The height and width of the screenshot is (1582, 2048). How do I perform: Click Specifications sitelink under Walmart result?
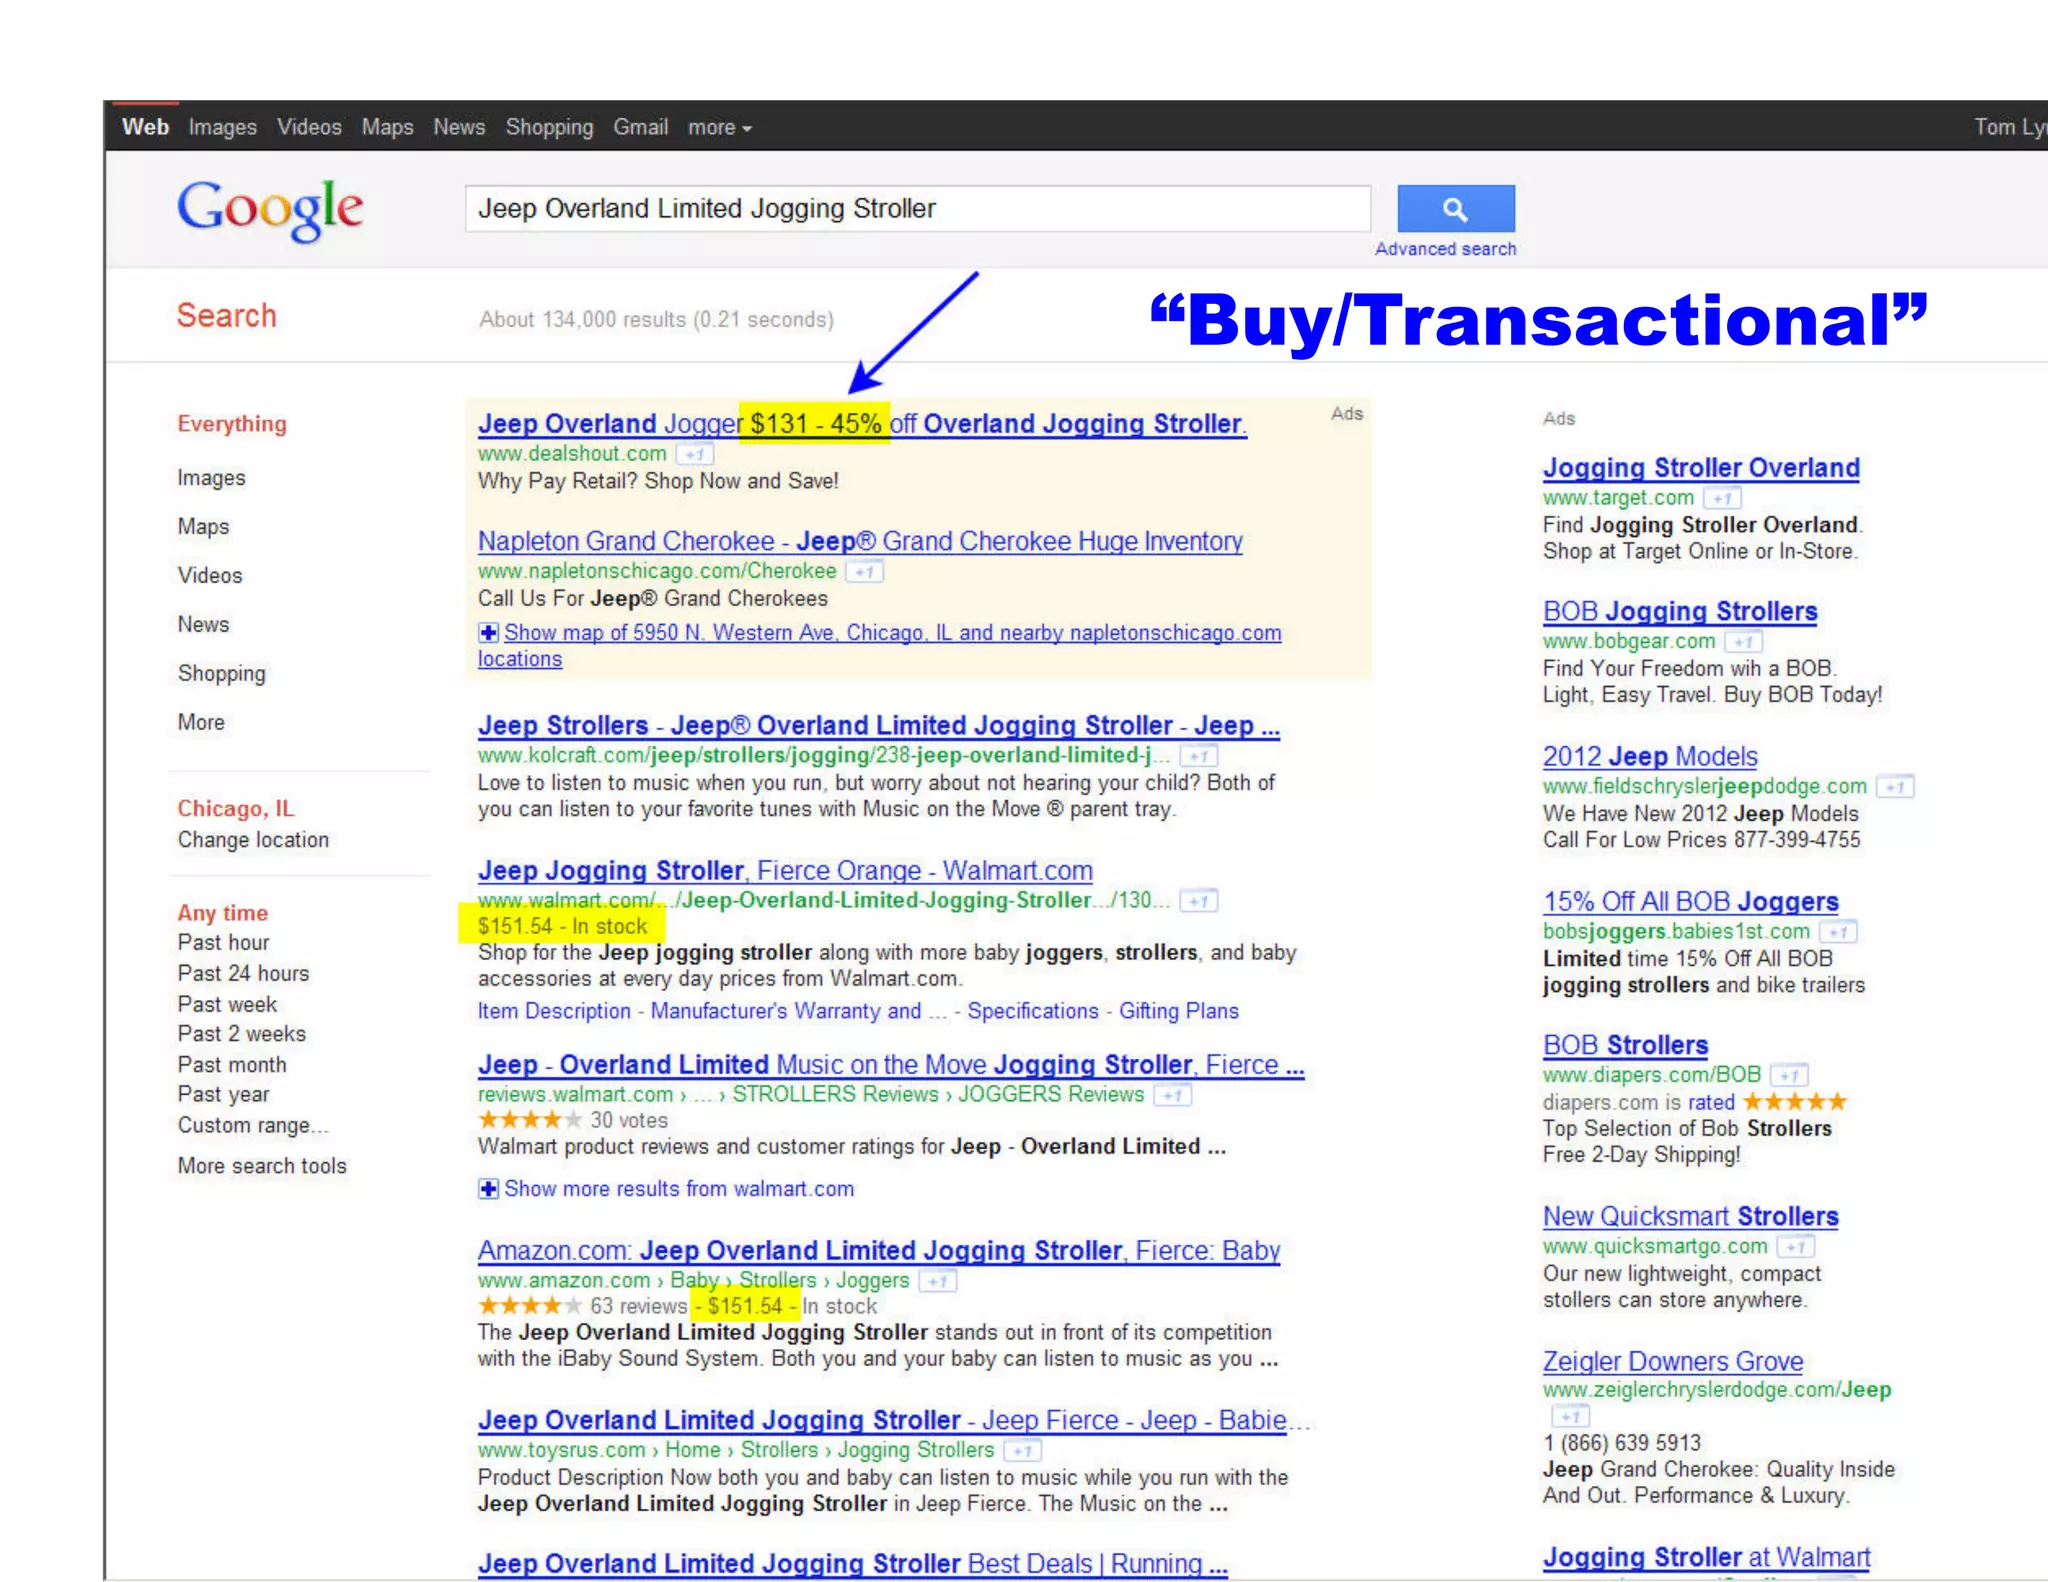click(x=1033, y=1011)
